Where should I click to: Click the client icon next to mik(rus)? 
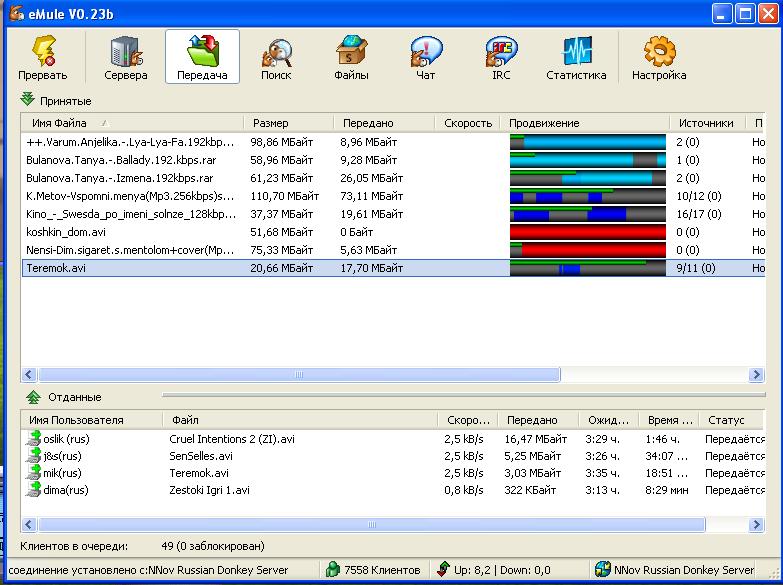(33, 473)
